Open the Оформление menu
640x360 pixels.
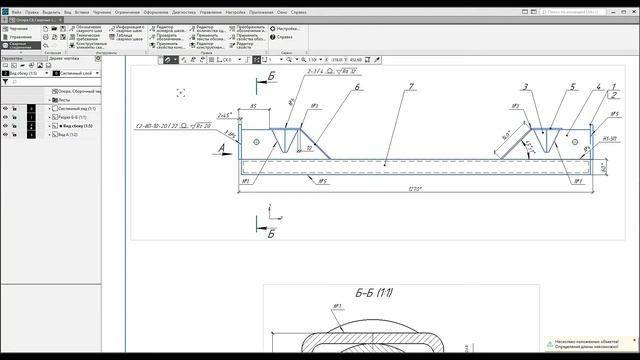[156, 12]
